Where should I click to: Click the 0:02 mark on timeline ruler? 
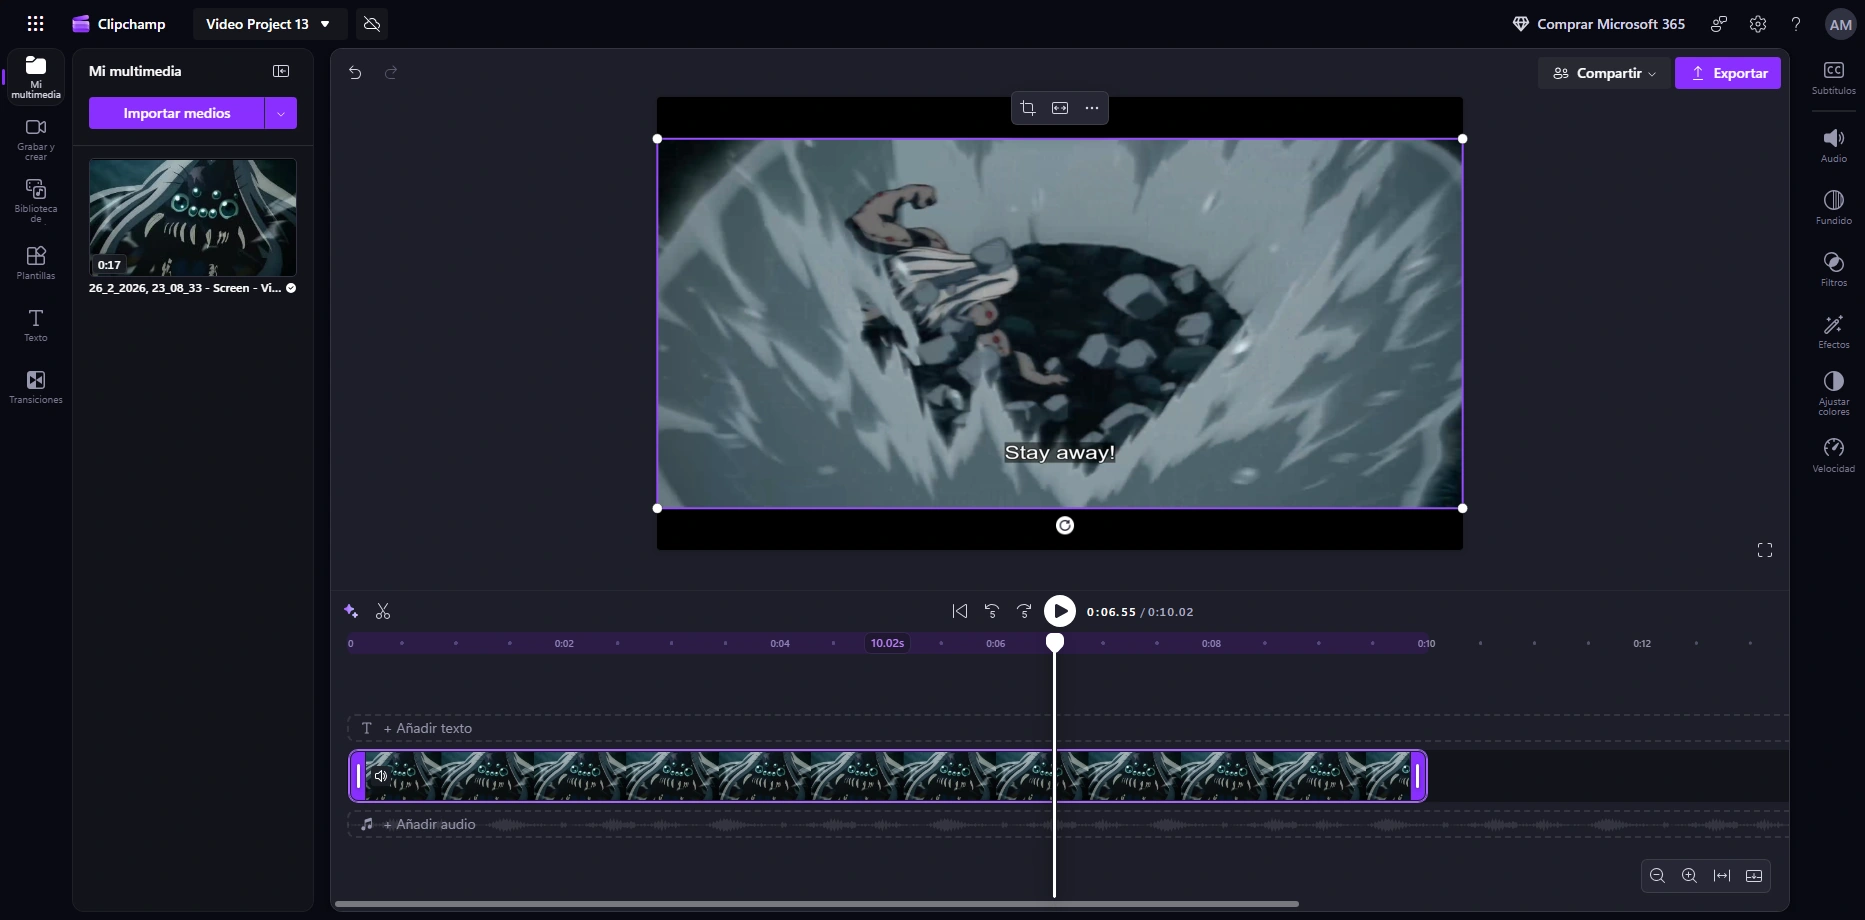coord(564,644)
